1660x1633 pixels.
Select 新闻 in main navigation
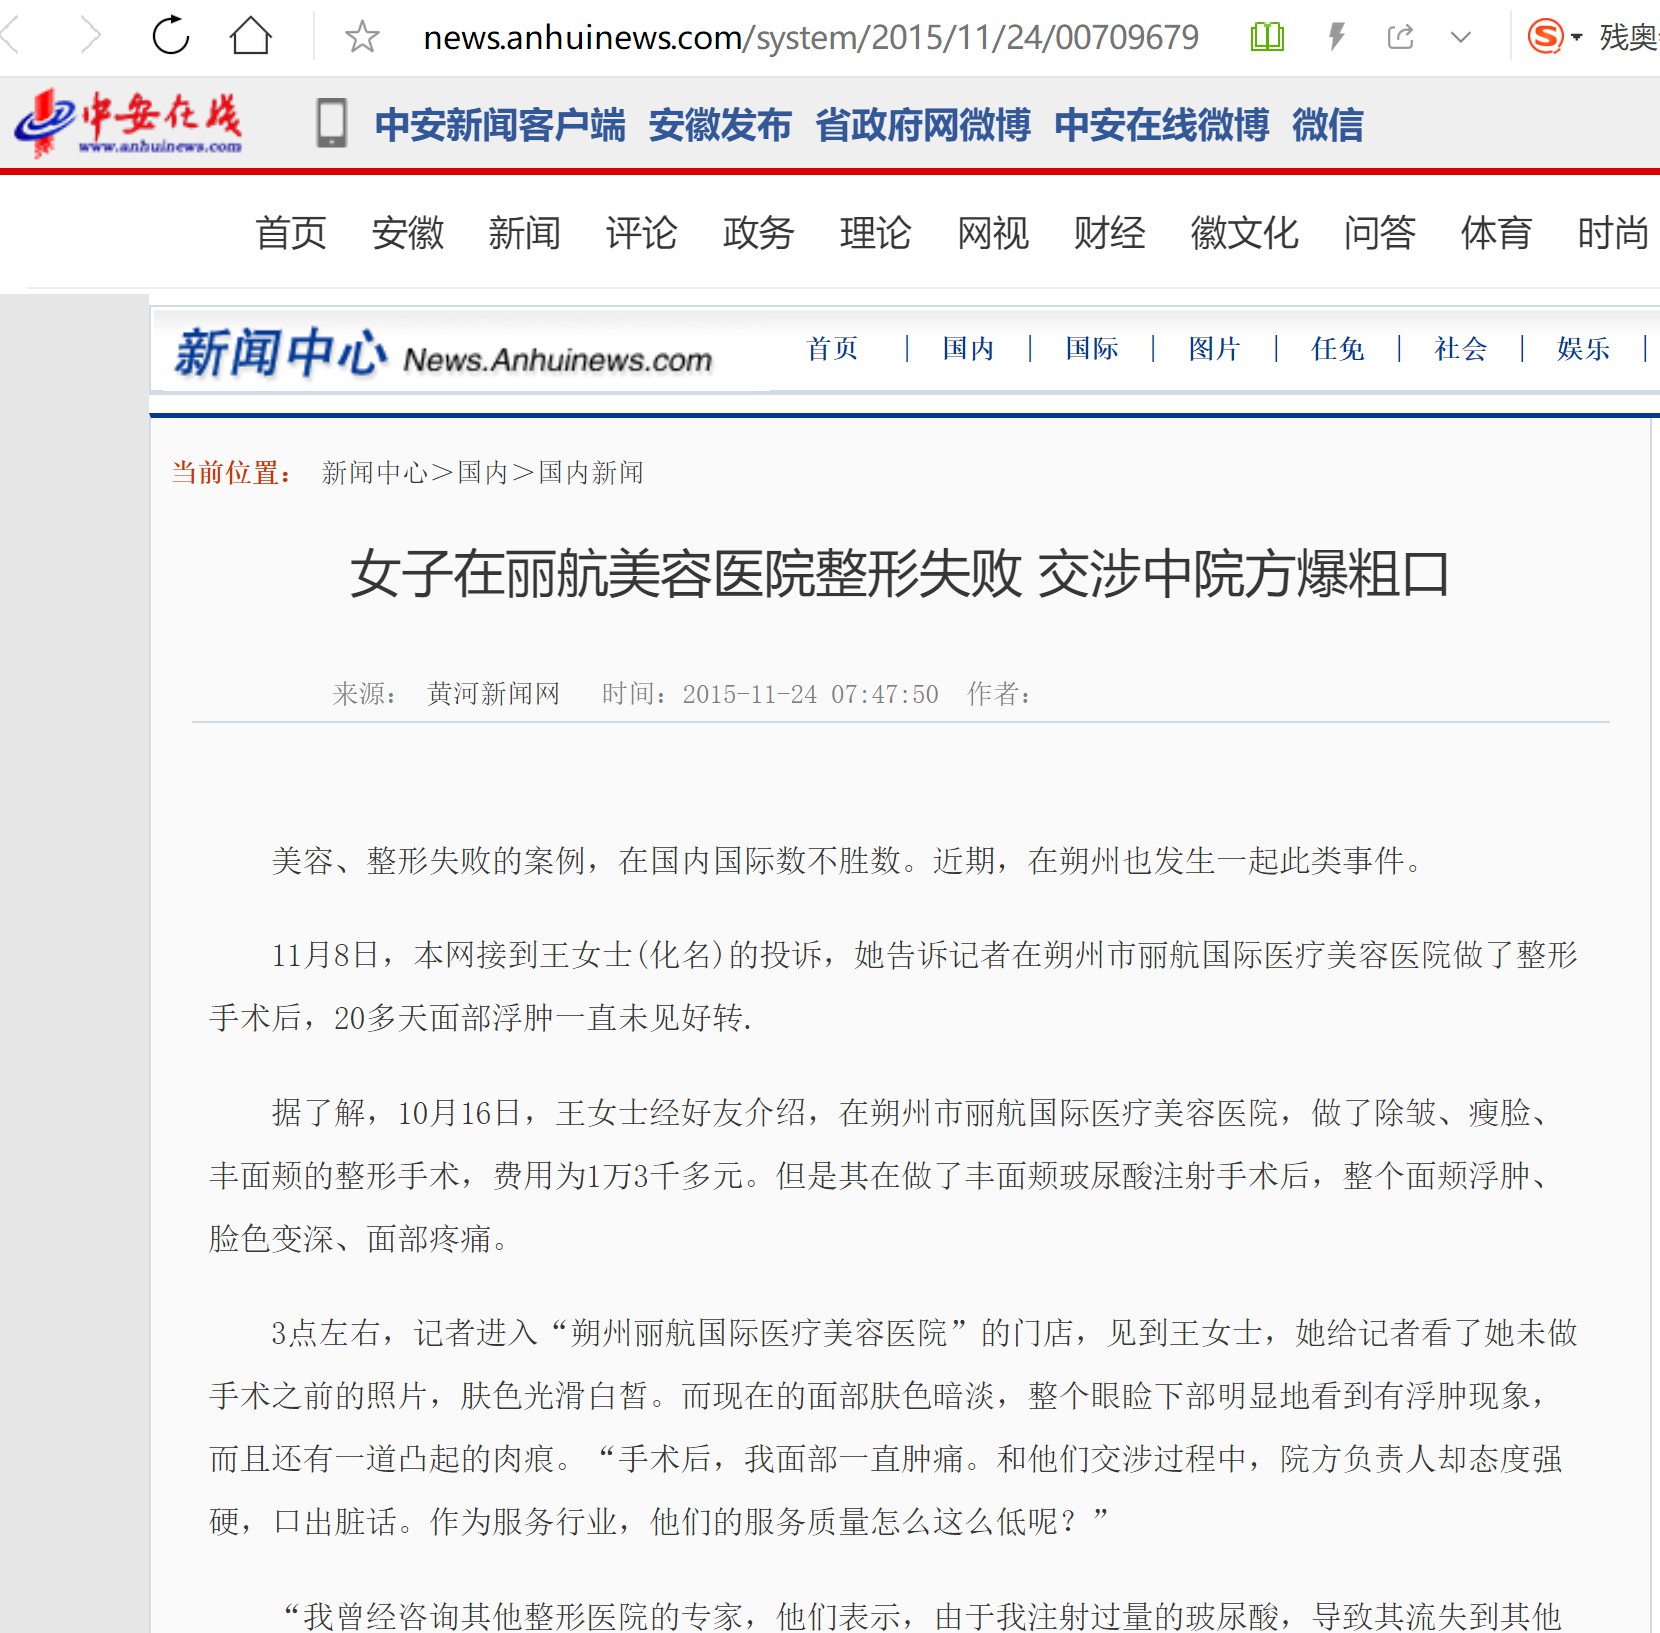525,233
